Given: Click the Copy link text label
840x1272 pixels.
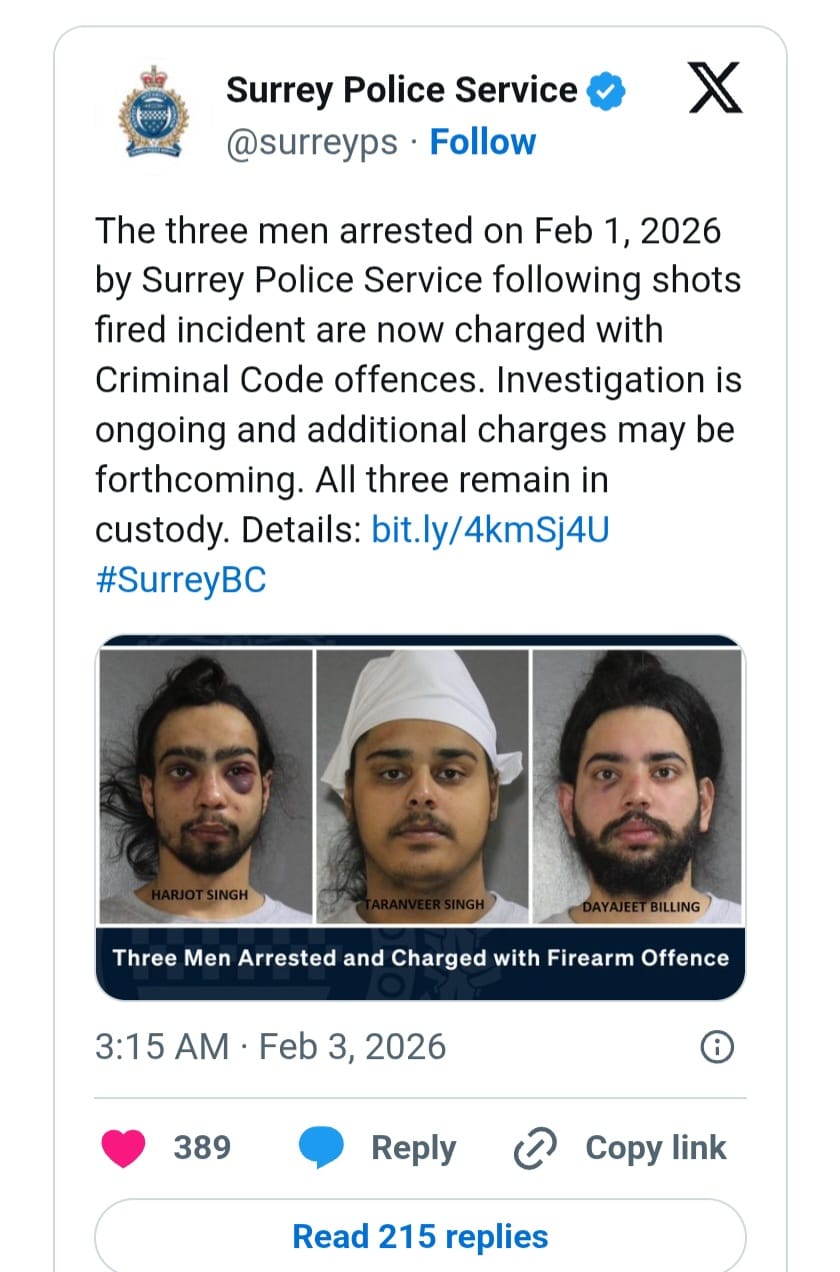Looking at the screenshot, I should point(655,1148).
